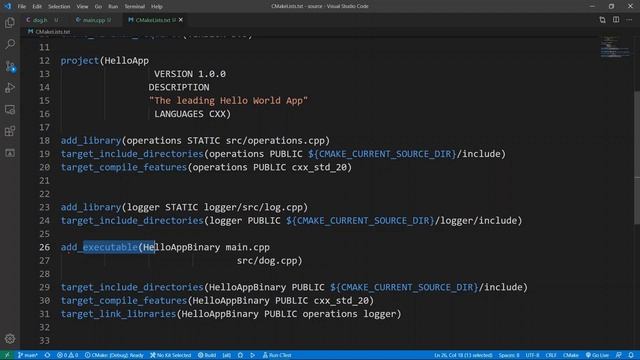Open the Run menu

coord(113,7)
